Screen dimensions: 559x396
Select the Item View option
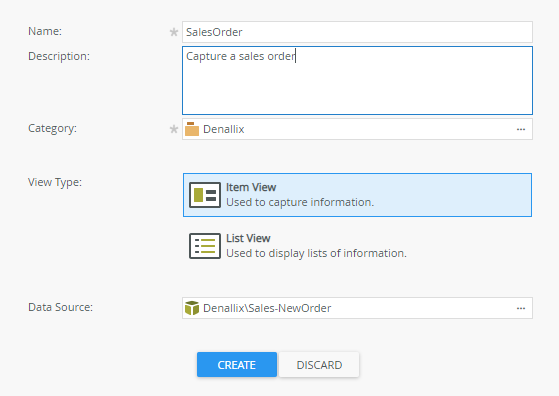click(x=357, y=195)
